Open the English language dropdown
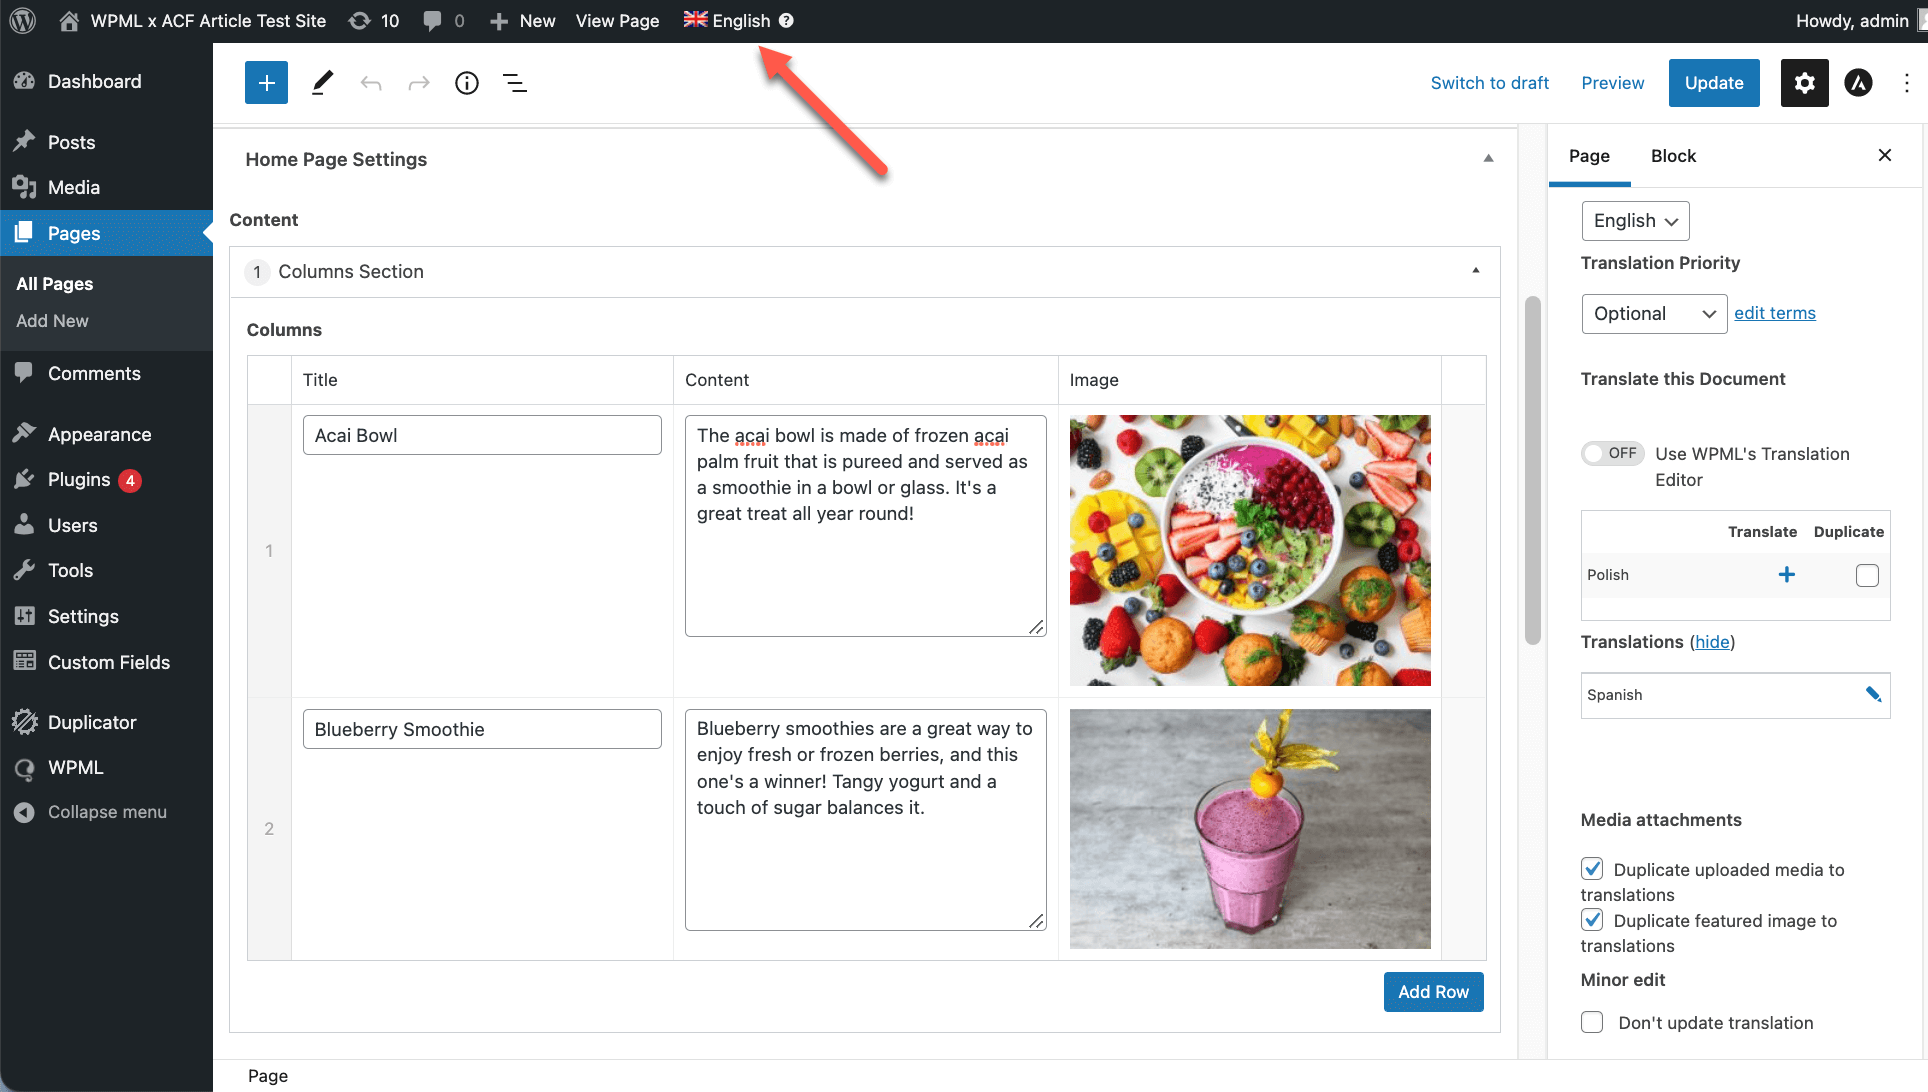The height and width of the screenshot is (1092, 1928). pos(1635,221)
